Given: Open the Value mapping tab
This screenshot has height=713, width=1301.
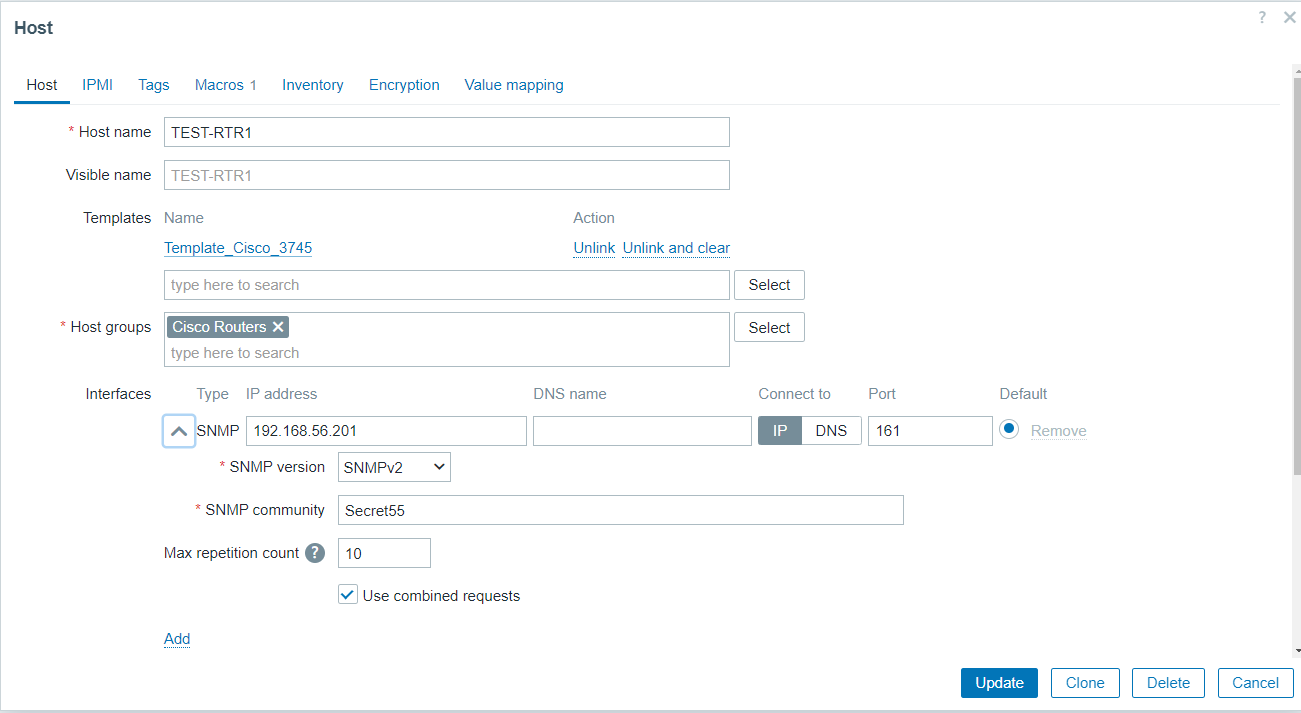Looking at the screenshot, I should point(514,85).
